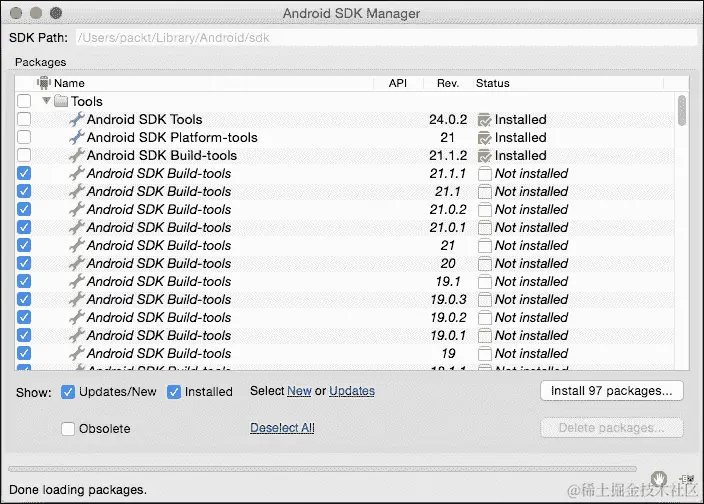
Task: Uncheck the Build-tools 21.0.1 checkbox
Action: coord(24,227)
